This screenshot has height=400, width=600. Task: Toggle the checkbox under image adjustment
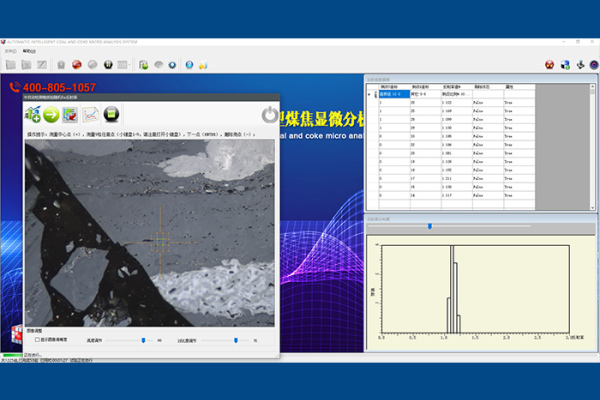[38, 340]
